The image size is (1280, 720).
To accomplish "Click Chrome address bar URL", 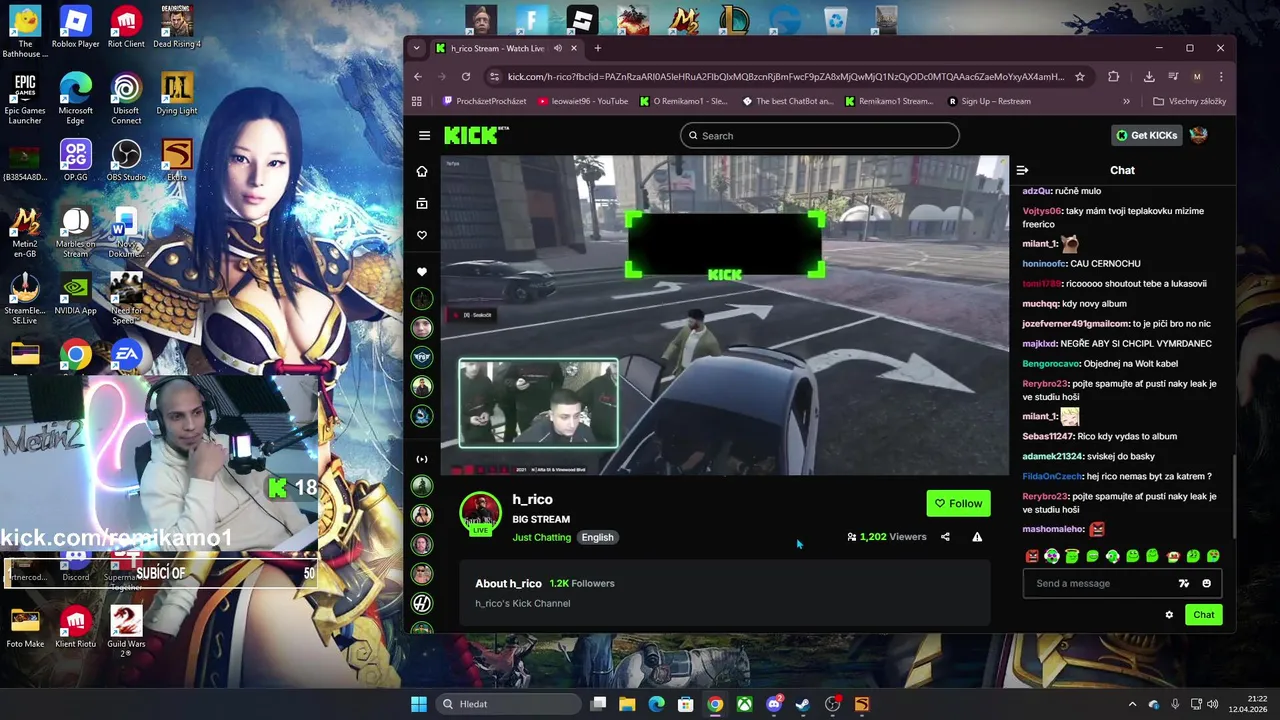I will (x=785, y=76).
